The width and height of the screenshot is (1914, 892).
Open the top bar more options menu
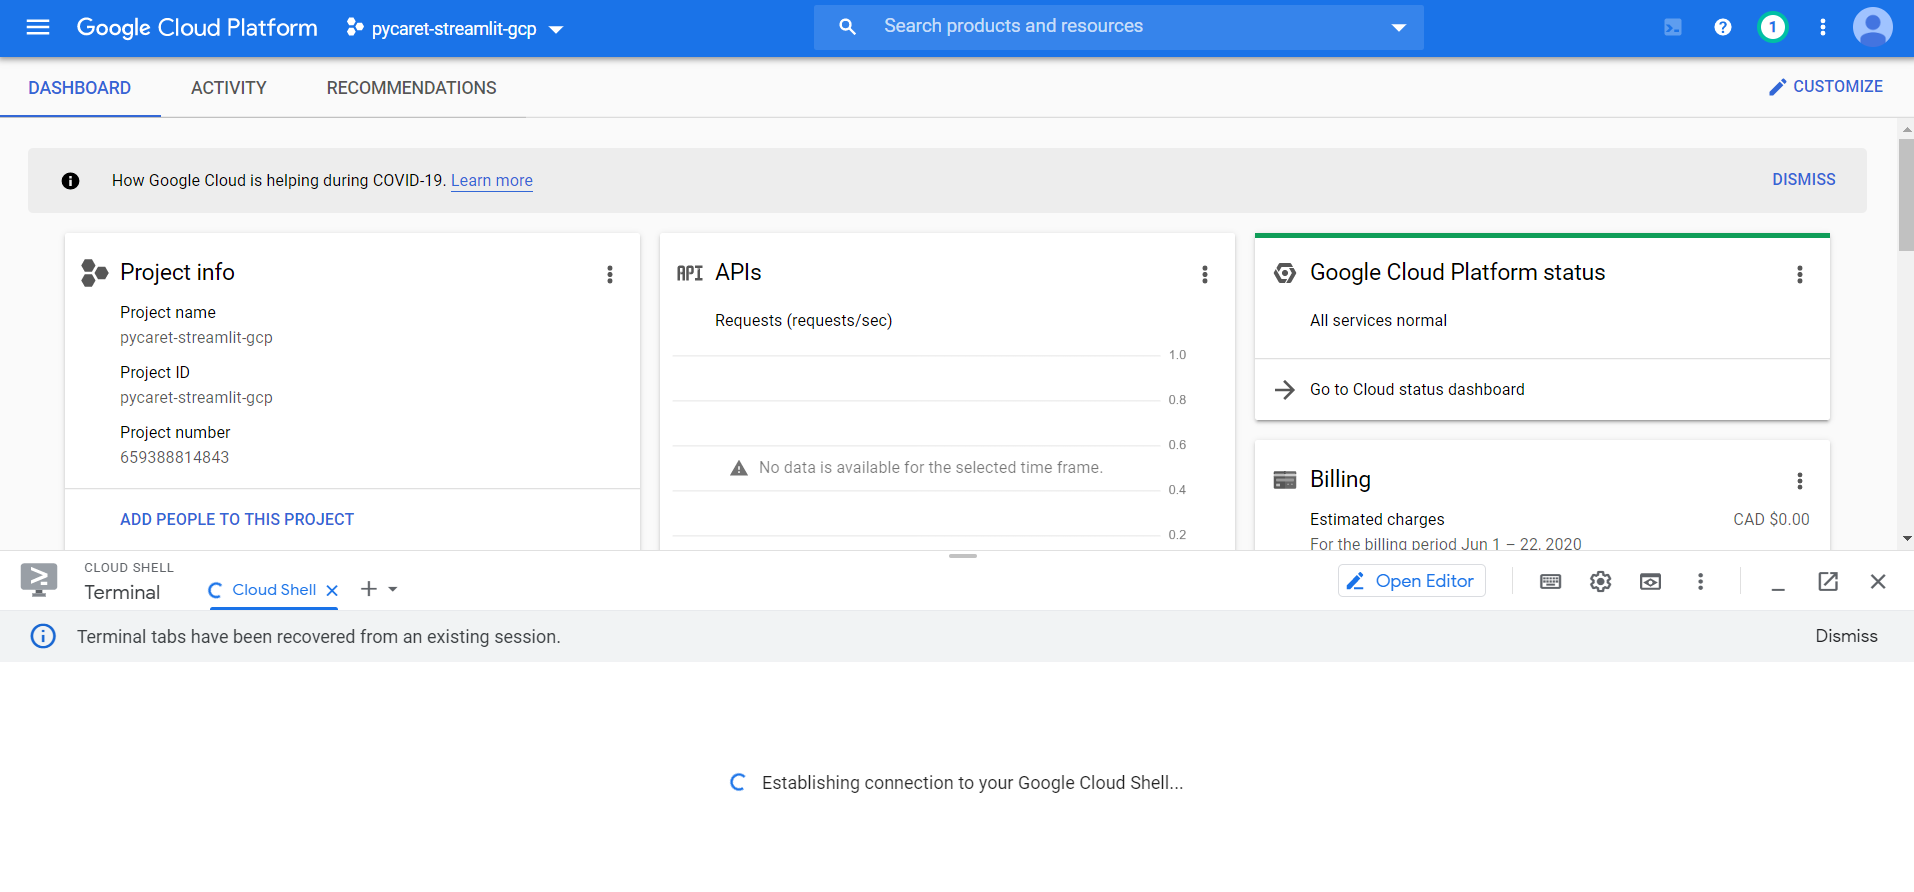coord(1823,27)
